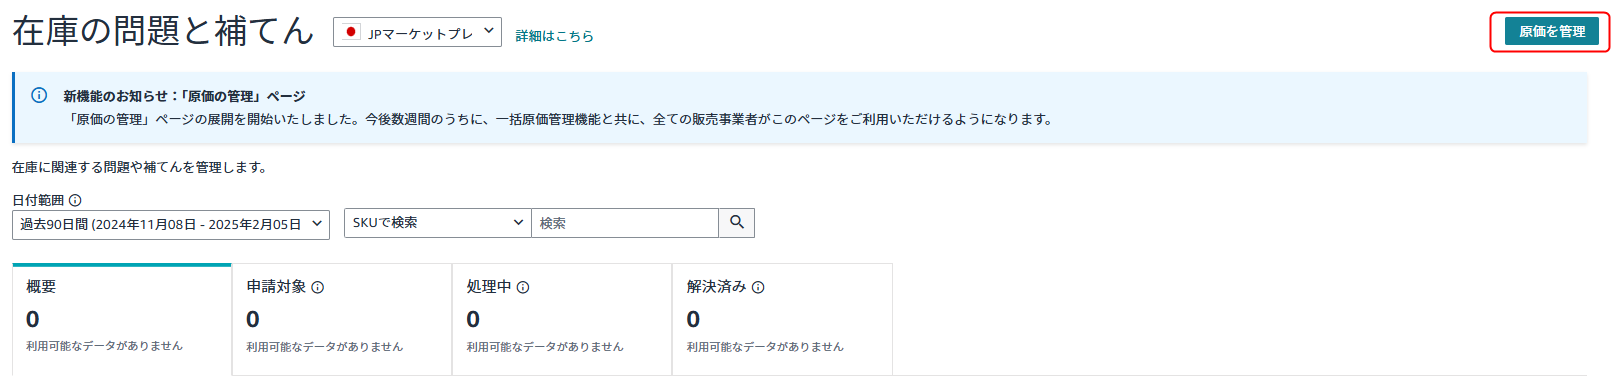Image resolution: width=1622 pixels, height=387 pixels.
Task: Click the magnifying glass search button
Action: click(x=737, y=223)
